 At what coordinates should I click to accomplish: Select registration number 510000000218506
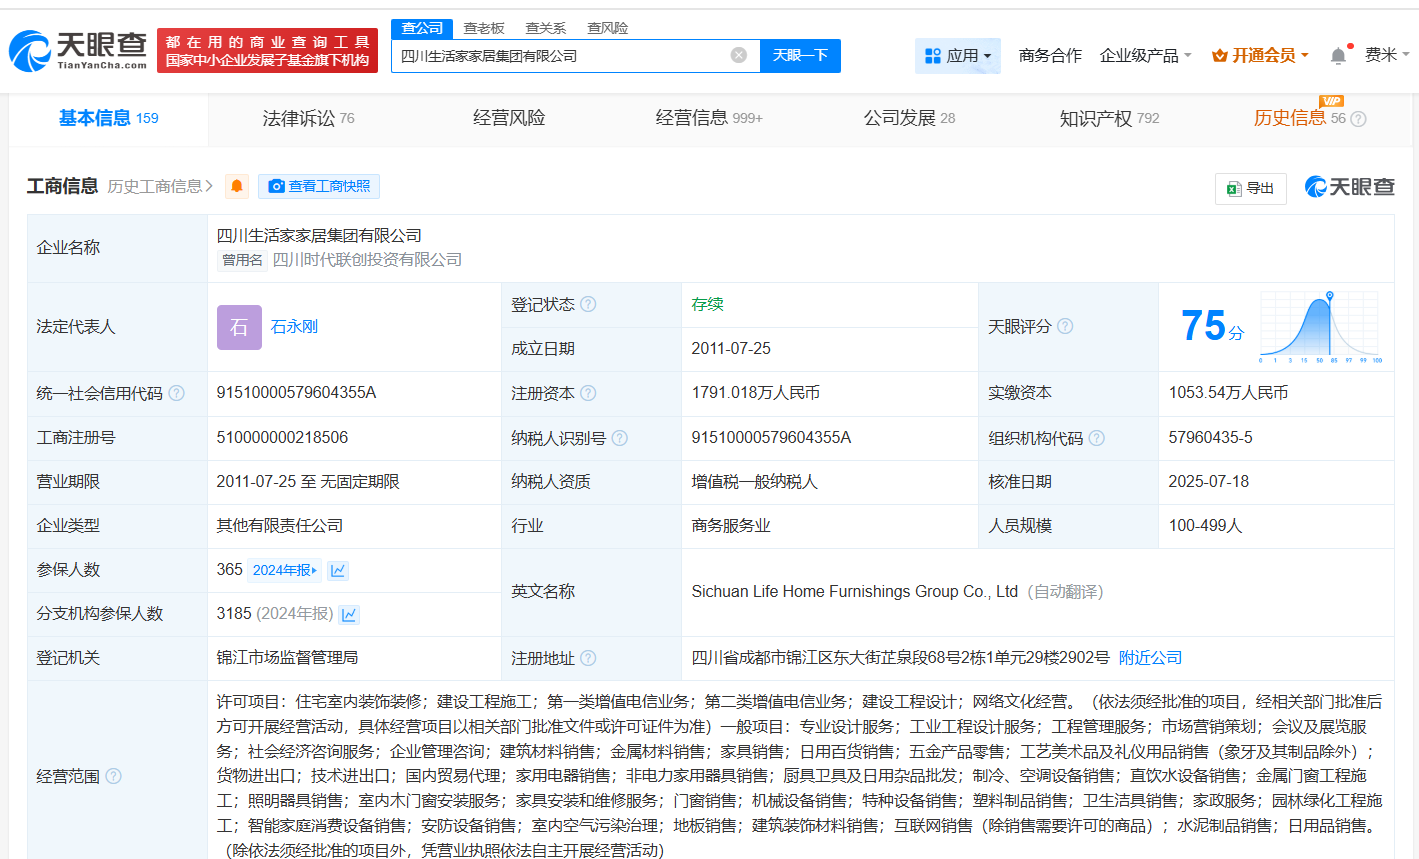coord(282,438)
